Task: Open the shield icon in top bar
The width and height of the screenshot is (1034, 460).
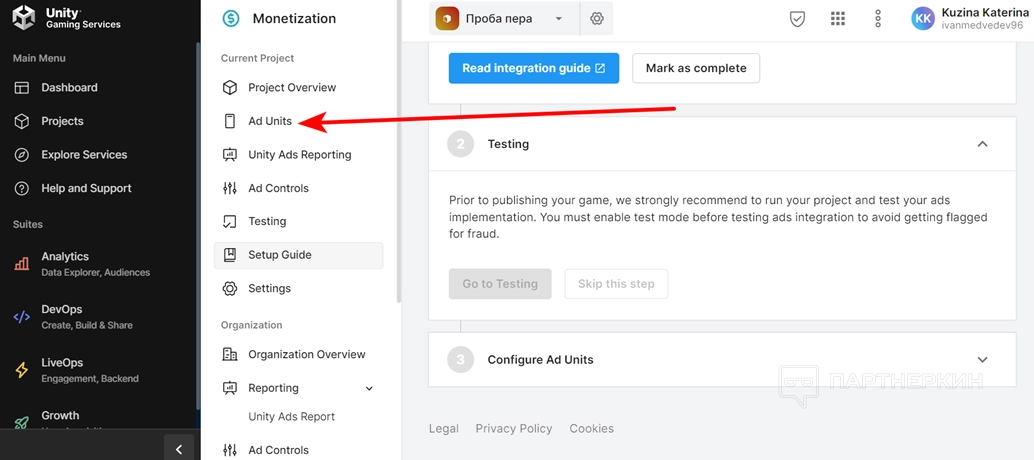Action: click(x=797, y=19)
